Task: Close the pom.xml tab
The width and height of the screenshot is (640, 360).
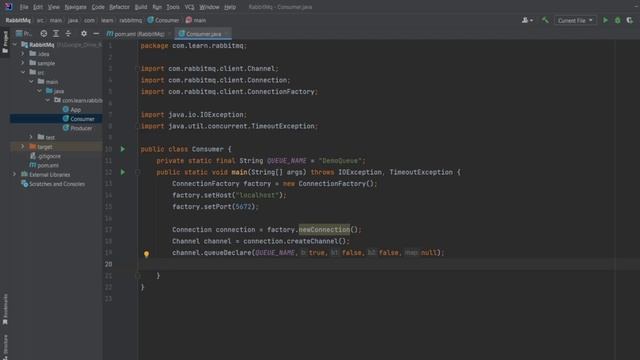Action: click(x=169, y=34)
